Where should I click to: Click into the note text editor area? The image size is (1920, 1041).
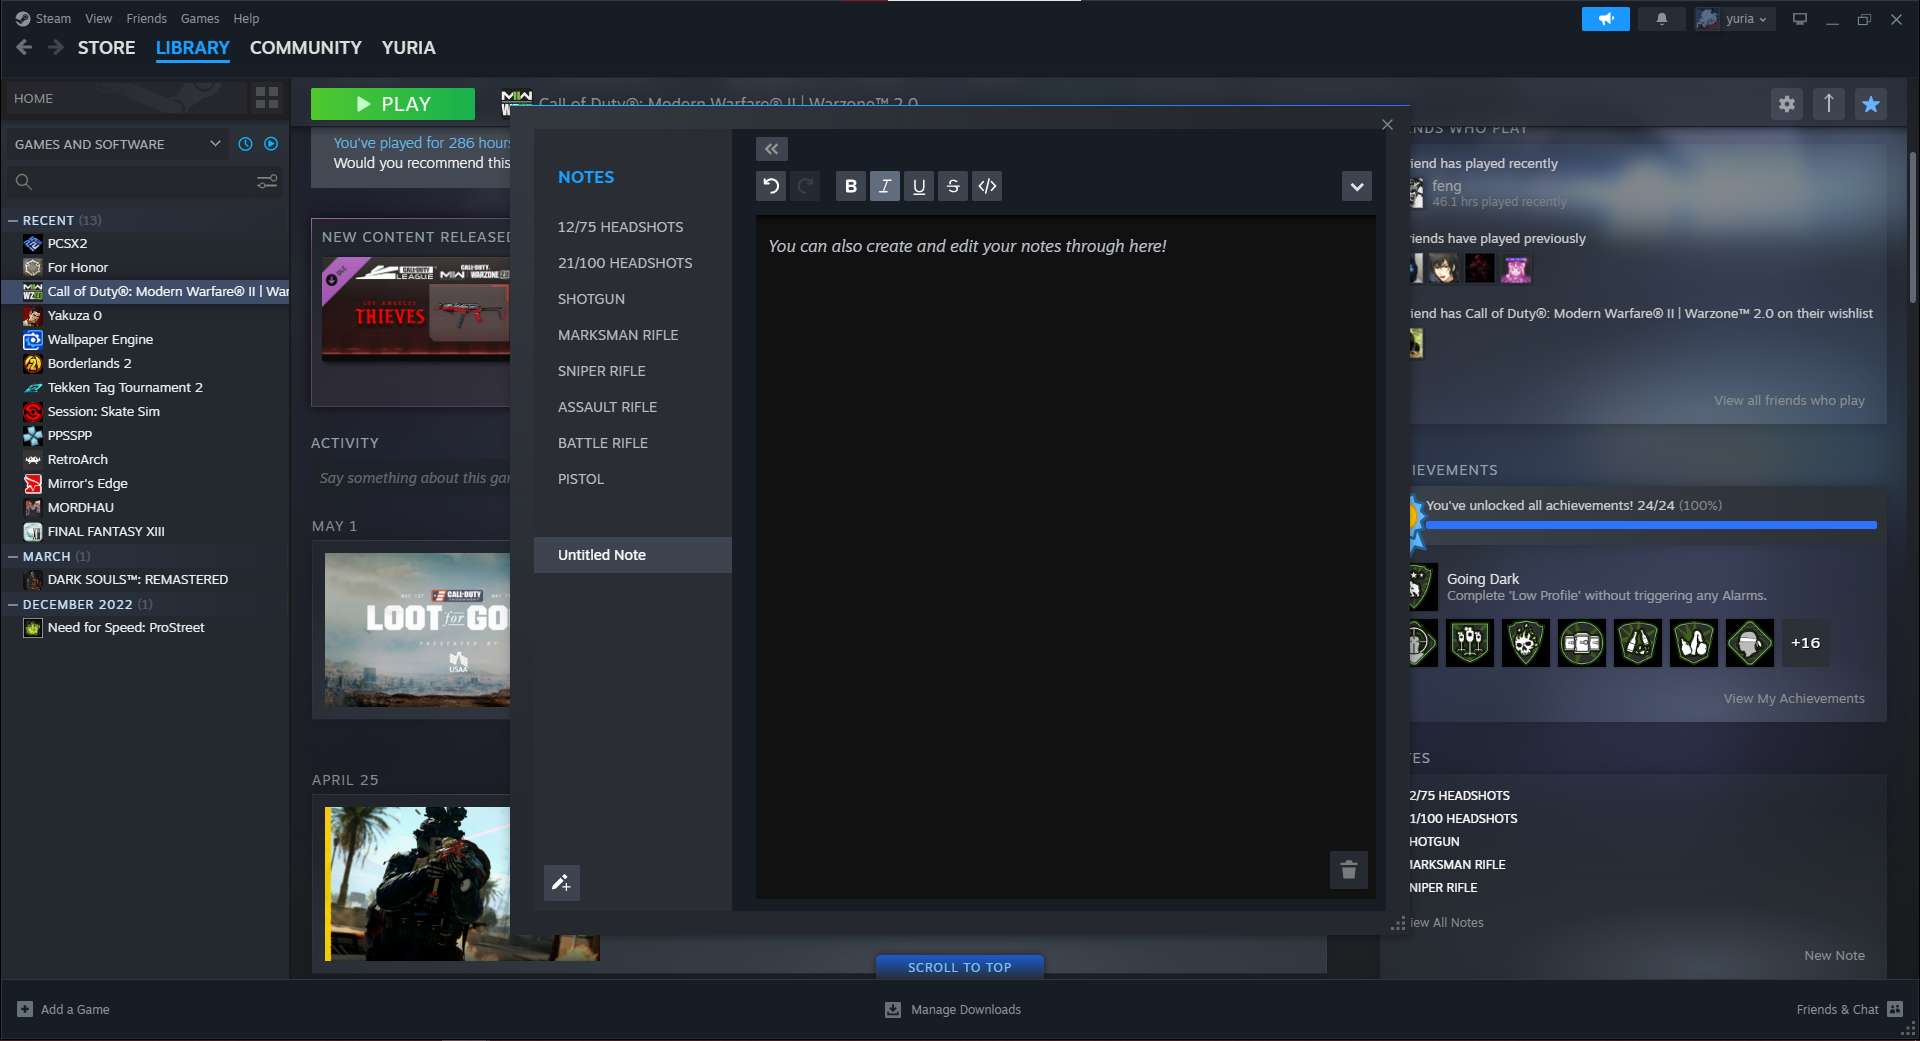click(x=1066, y=557)
